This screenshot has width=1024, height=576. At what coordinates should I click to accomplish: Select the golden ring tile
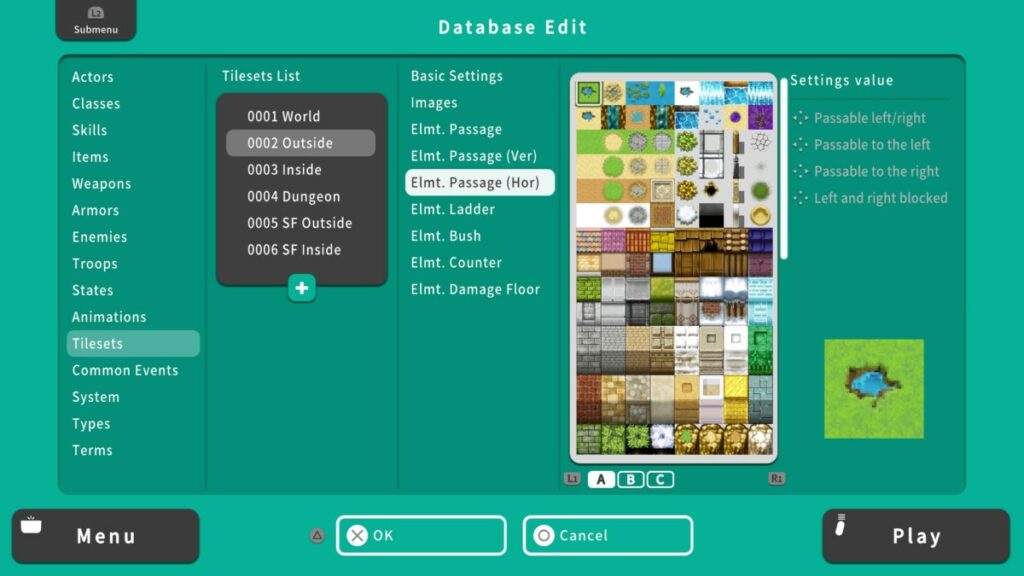tap(760, 216)
